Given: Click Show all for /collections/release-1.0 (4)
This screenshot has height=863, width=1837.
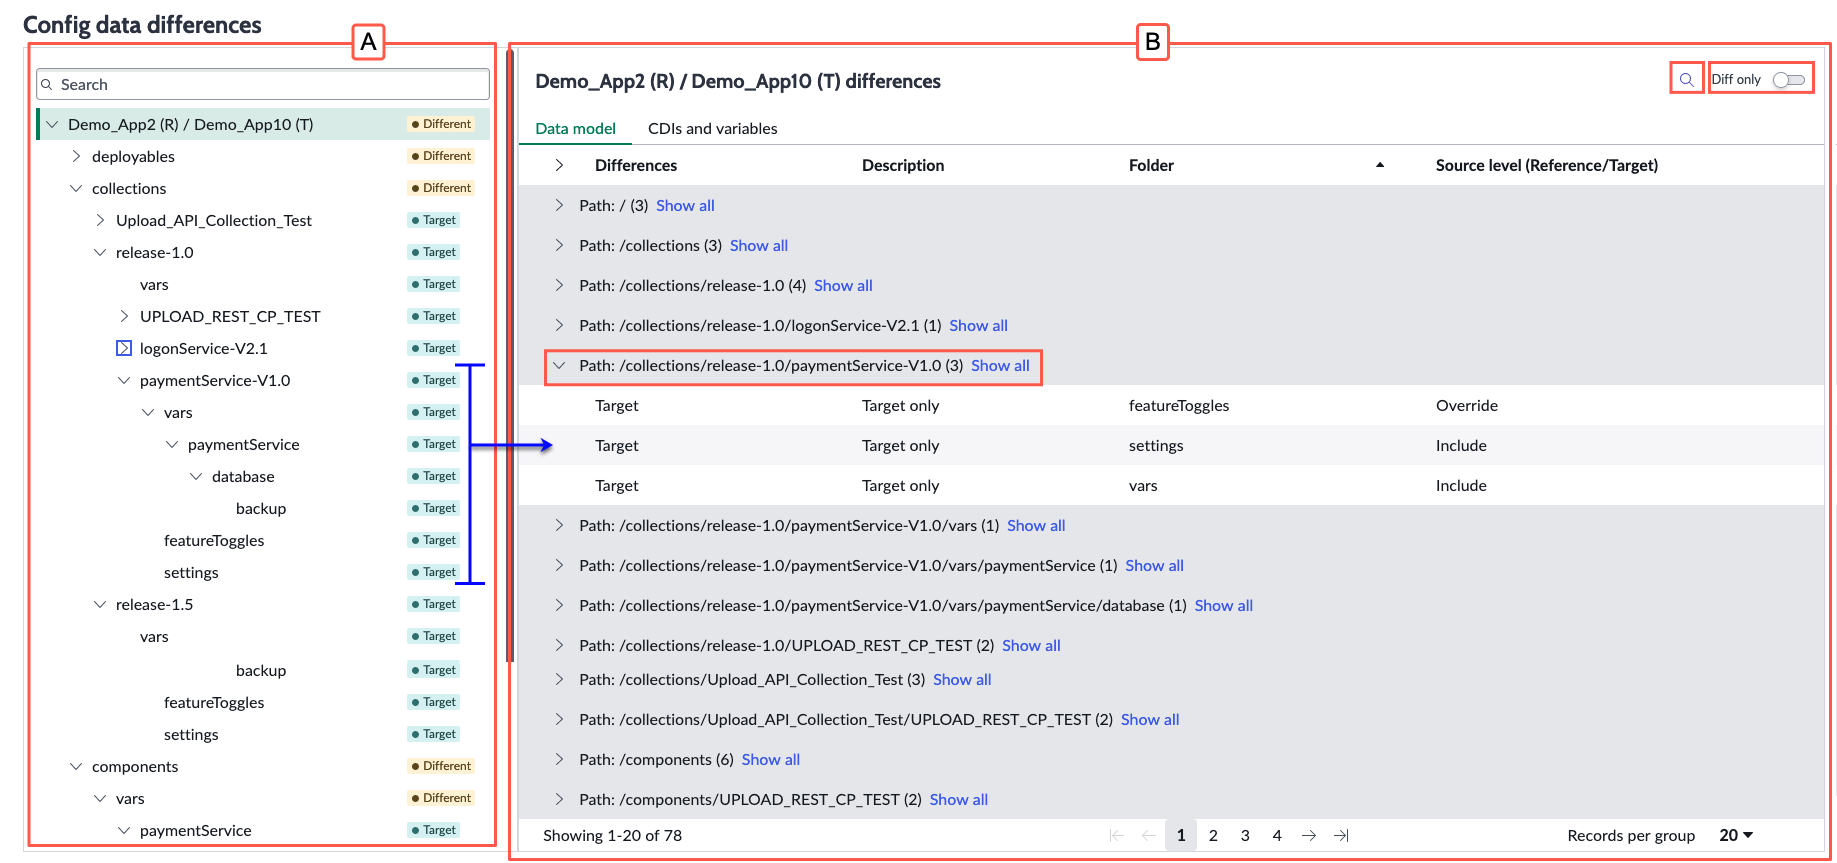Looking at the screenshot, I should [843, 285].
